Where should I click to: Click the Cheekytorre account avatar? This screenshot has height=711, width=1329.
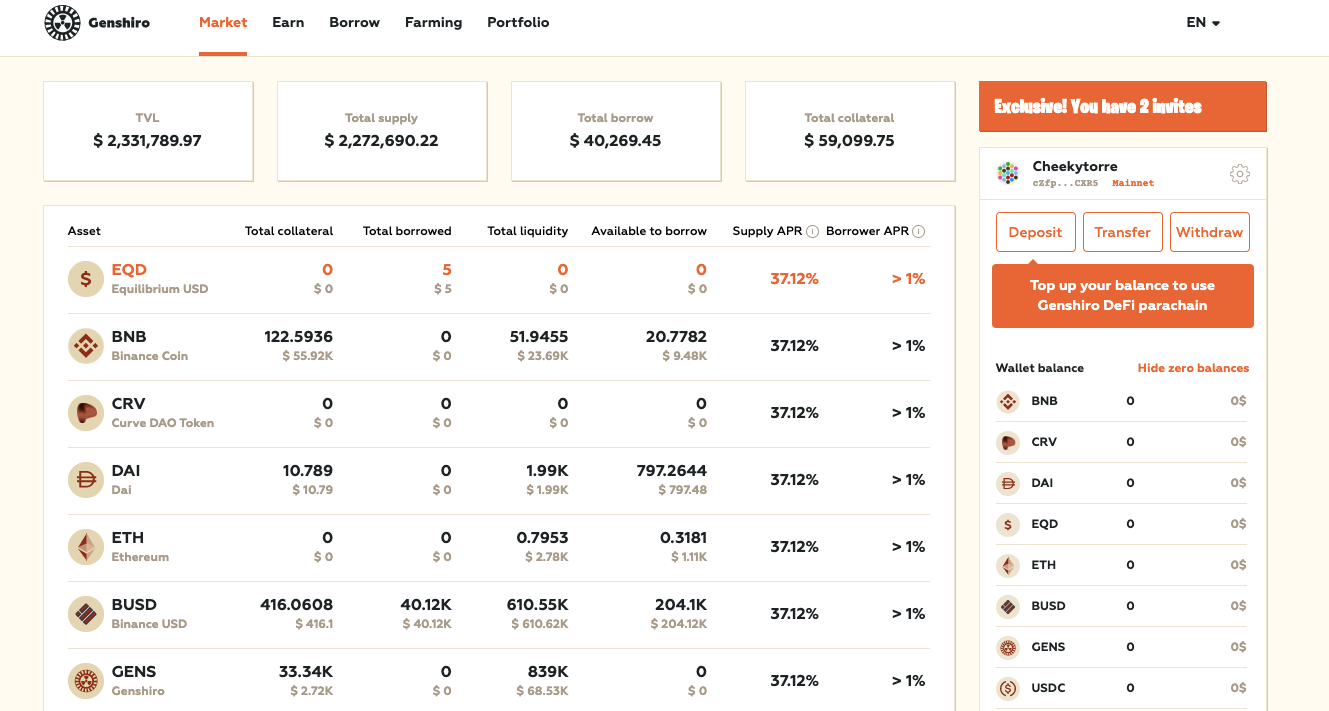tap(1008, 173)
